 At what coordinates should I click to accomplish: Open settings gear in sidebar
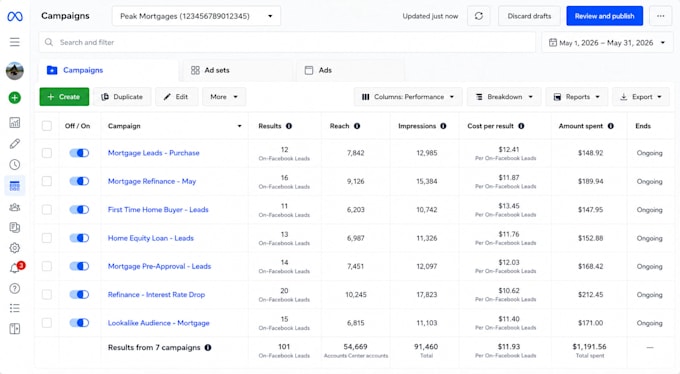[x=15, y=248]
